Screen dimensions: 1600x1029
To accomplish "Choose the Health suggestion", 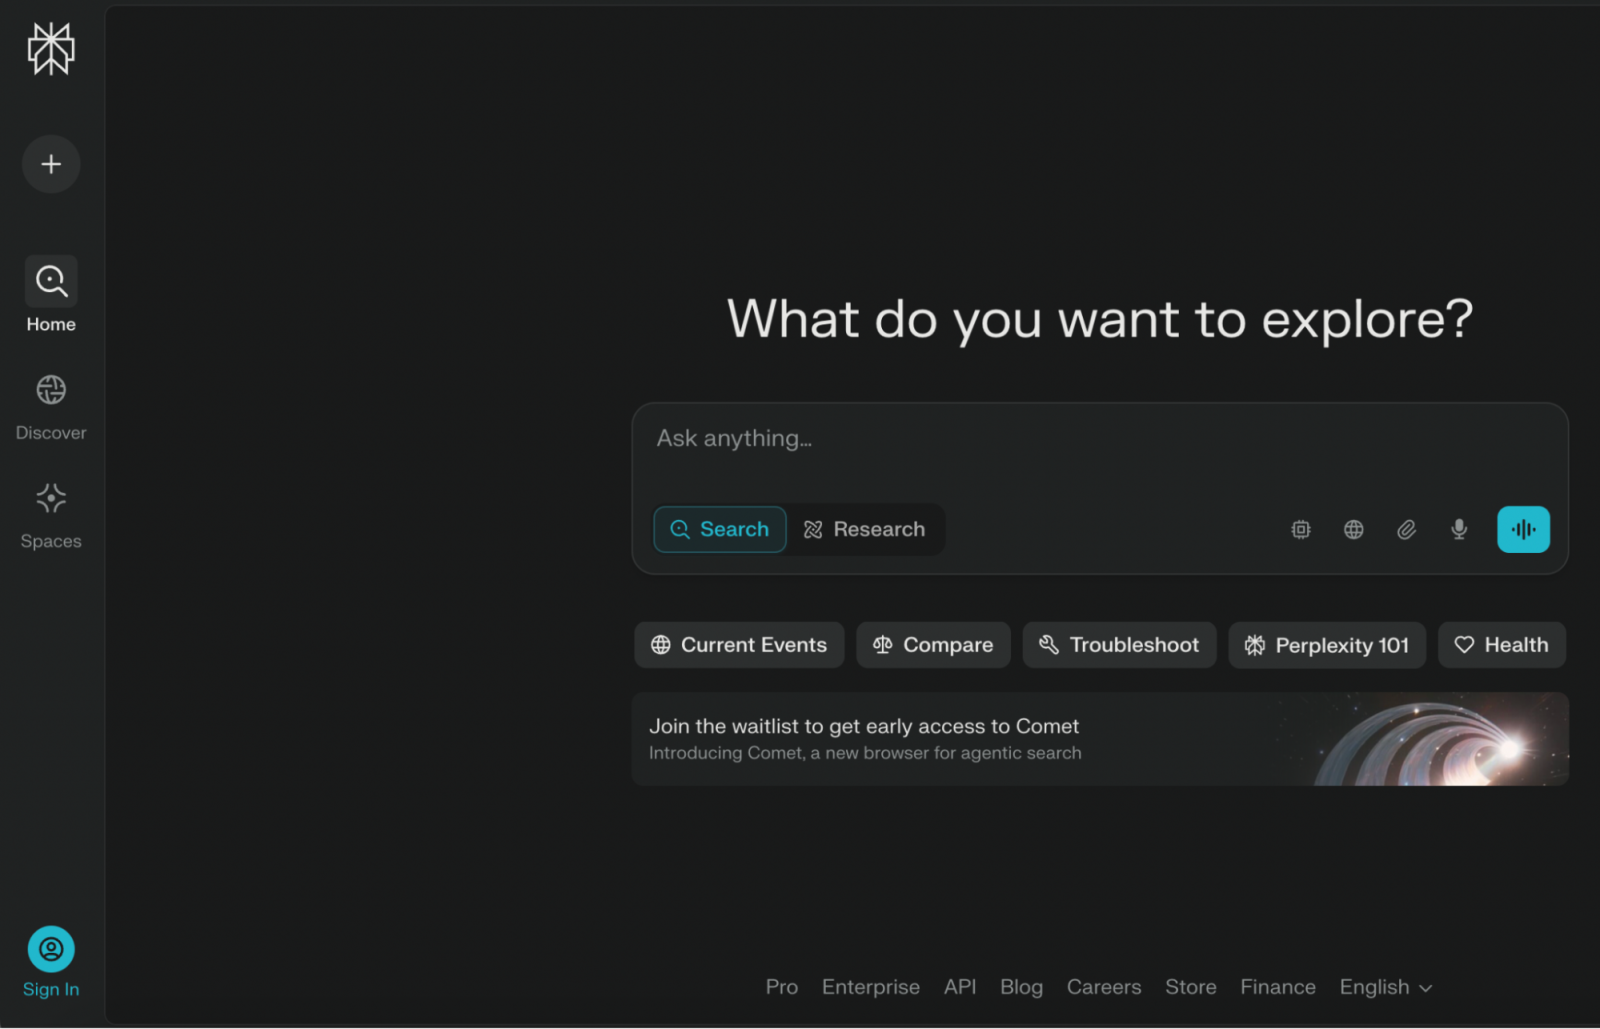I will [1502, 645].
